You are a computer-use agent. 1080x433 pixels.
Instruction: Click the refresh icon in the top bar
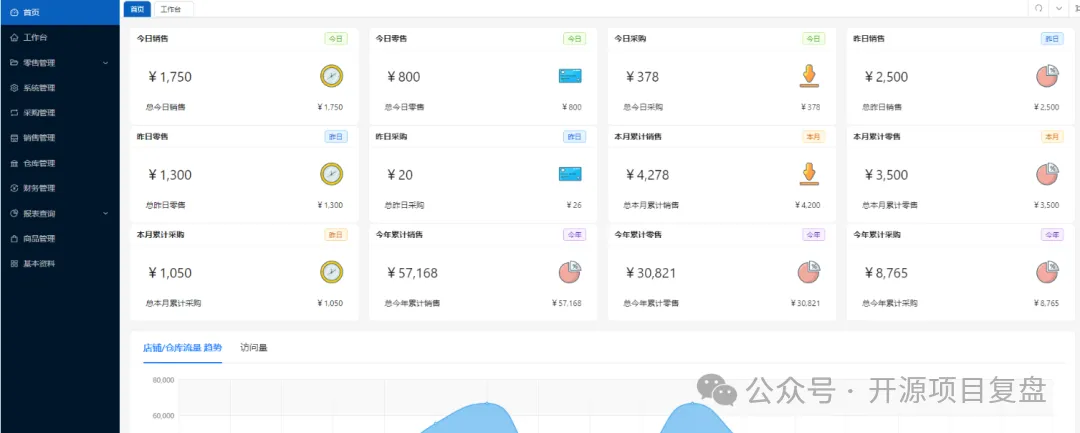1039,8
